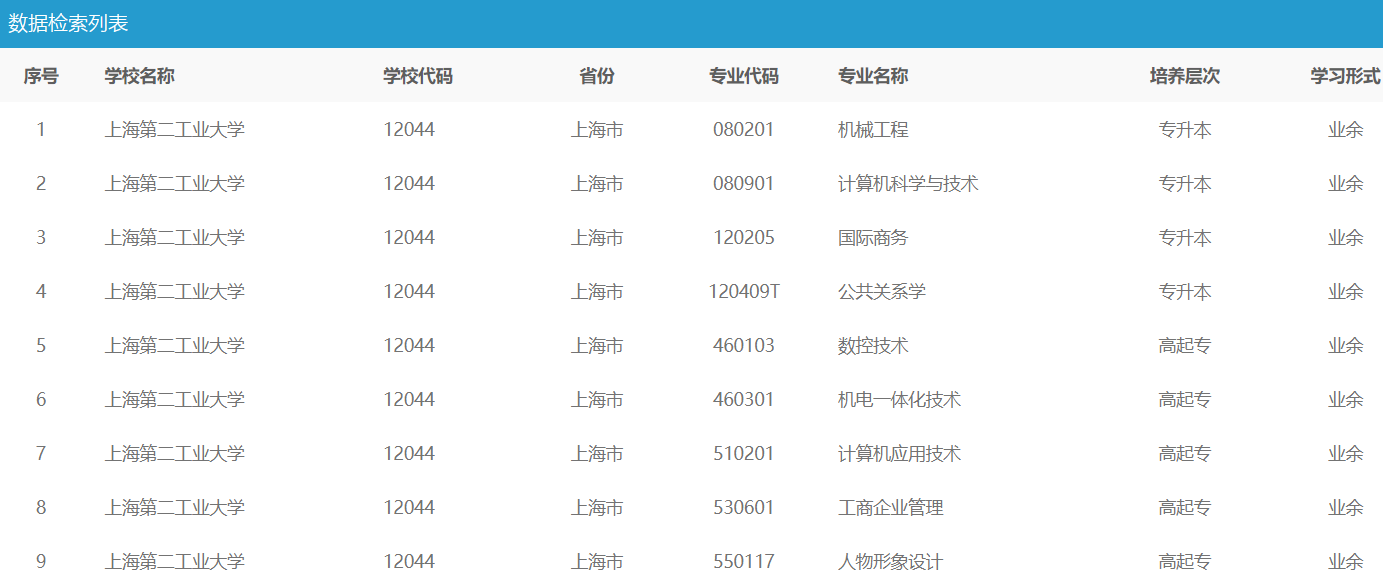1383x581 pixels.
Task: Click school code 12044 in 国际商务 row
Action: [409, 237]
